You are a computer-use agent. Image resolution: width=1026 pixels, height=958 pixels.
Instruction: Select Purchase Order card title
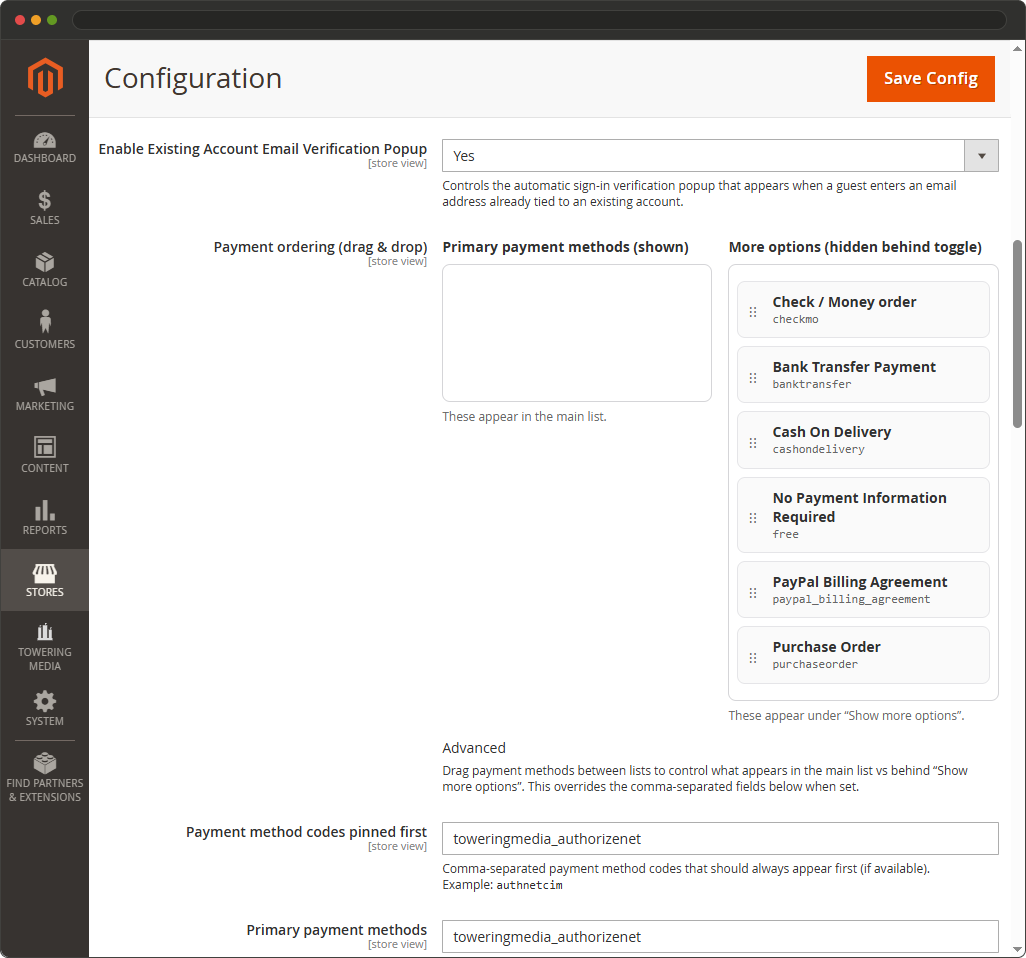[x=826, y=647]
